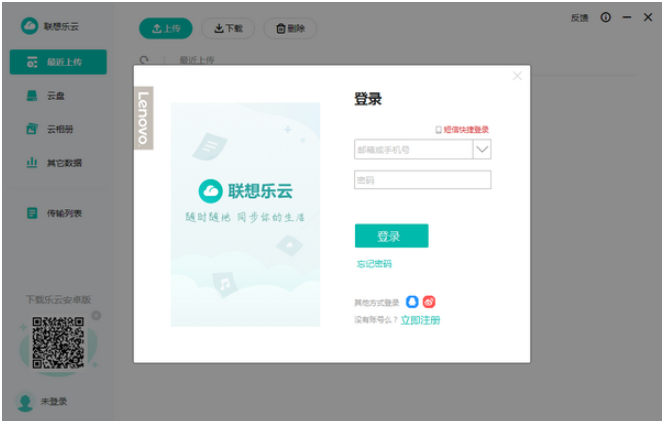This screenshot has width=663, height=421.
Task: Click the refresh icon beside 最近上传 breadcrumb
Action: pos(144,60)
